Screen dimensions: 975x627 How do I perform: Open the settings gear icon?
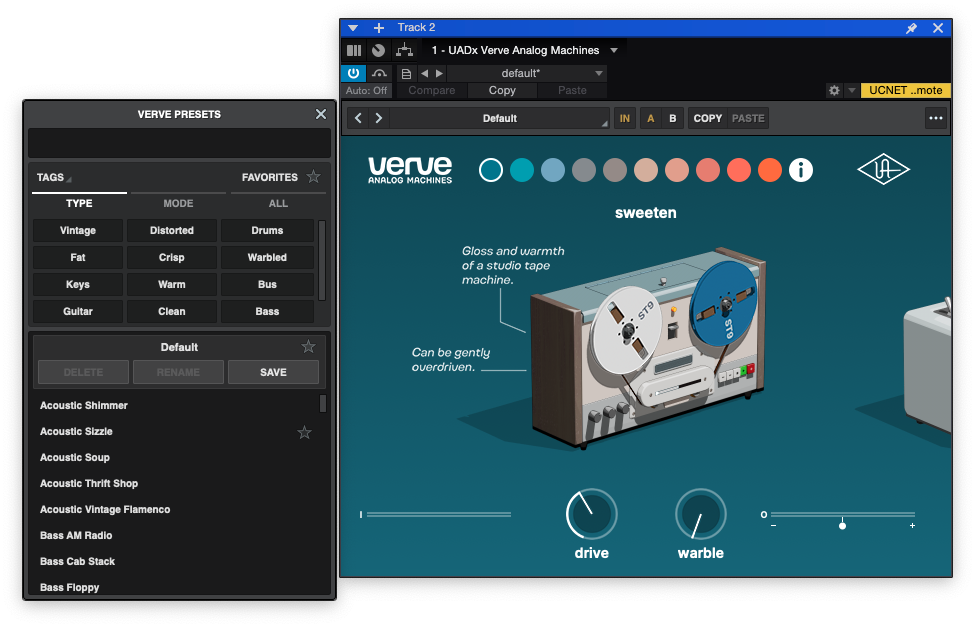834,90
